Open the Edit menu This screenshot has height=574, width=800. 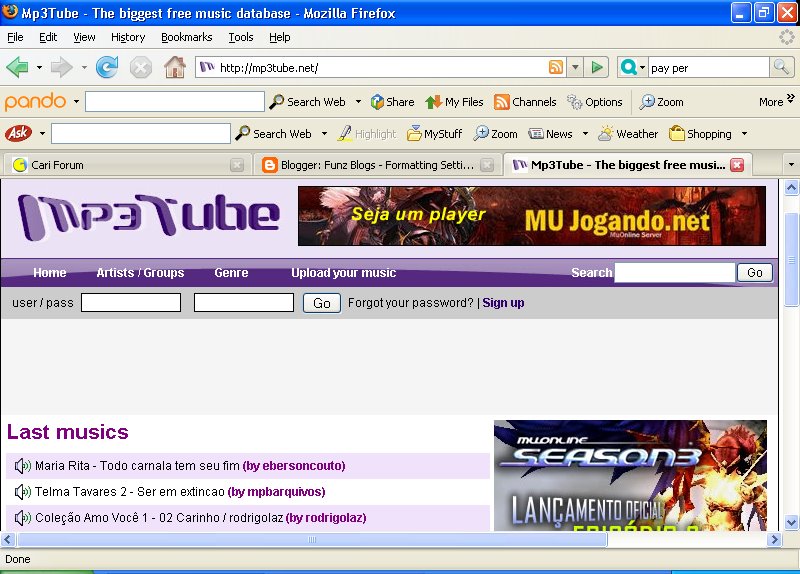point(48,37)
